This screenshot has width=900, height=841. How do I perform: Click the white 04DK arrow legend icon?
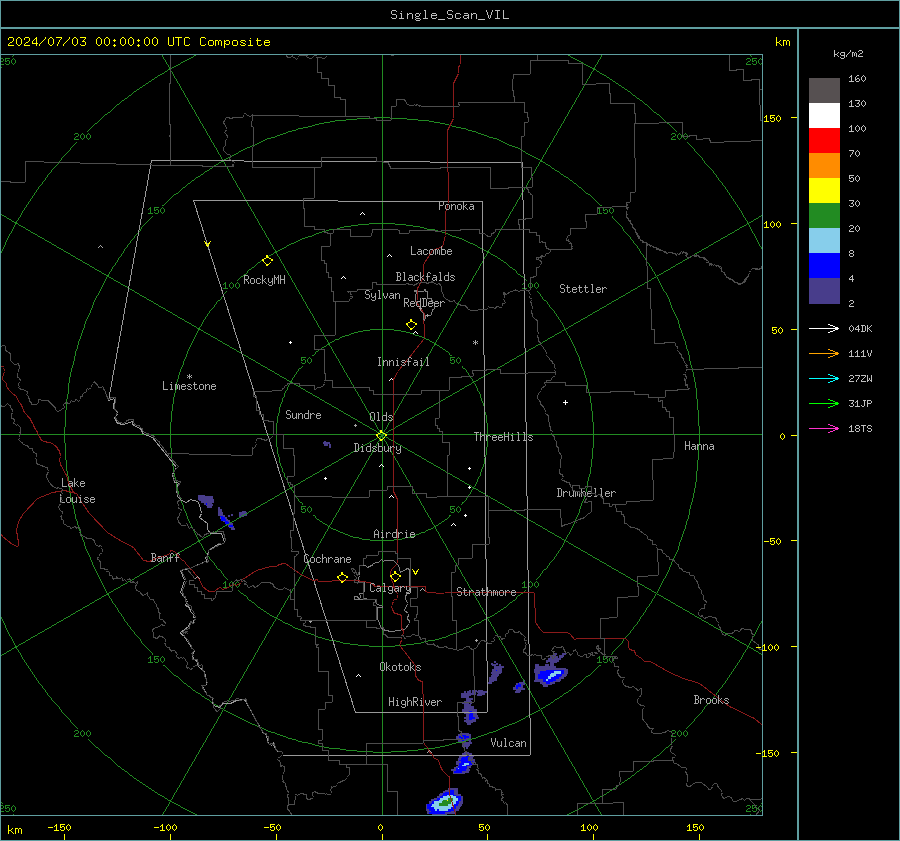(824, 328)
